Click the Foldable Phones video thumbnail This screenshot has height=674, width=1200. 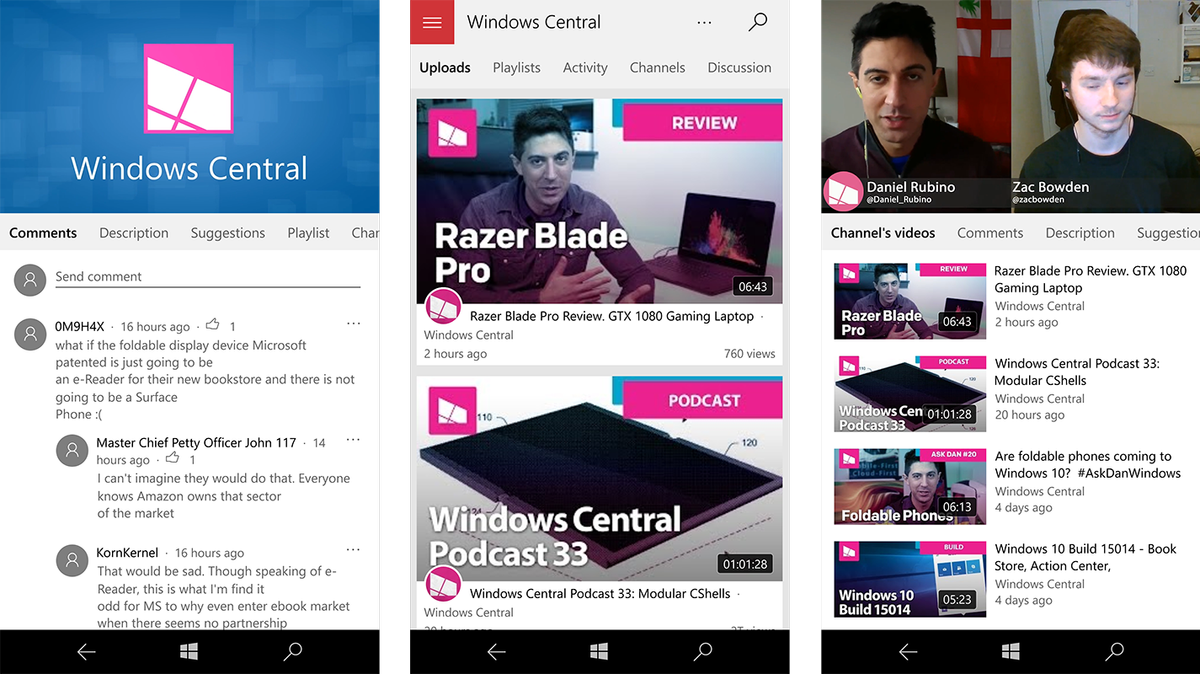click(x=908, y=486)
